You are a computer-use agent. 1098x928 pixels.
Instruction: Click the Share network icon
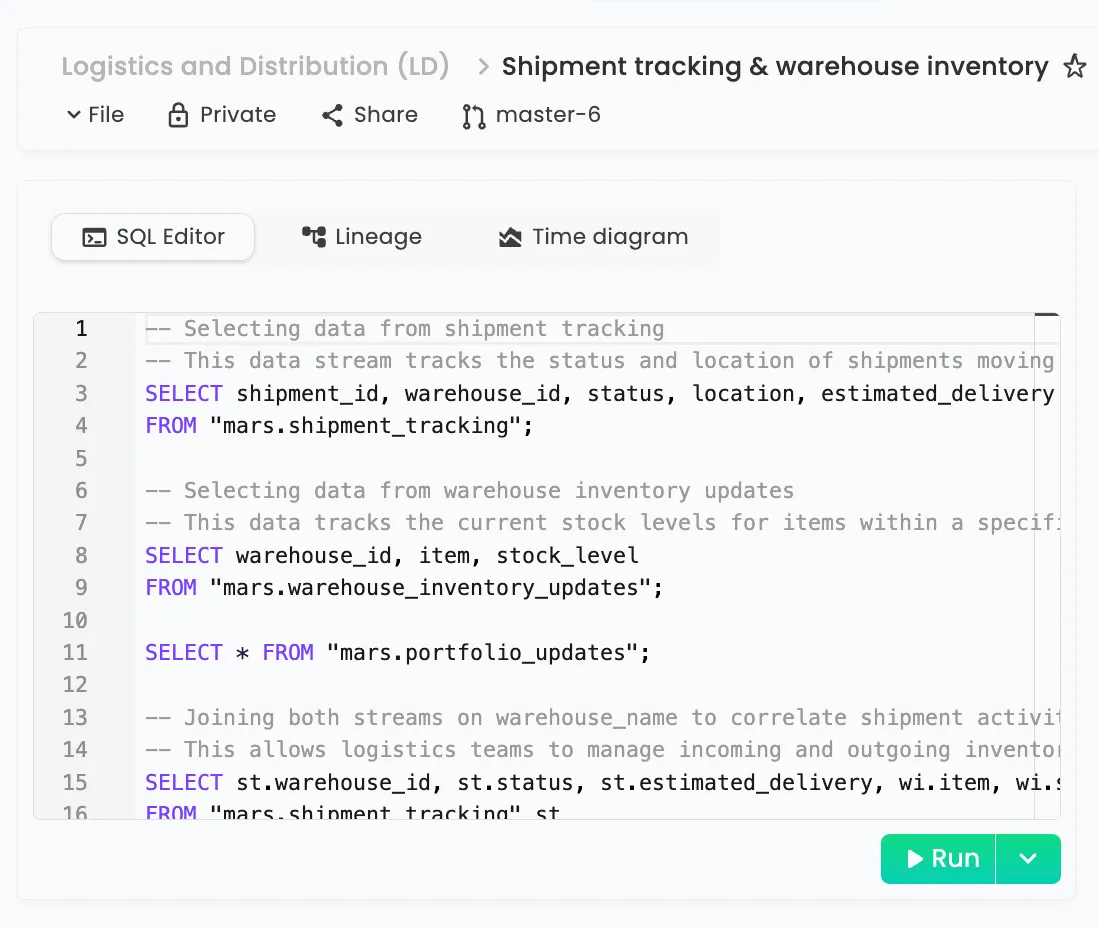coord(332,115)
